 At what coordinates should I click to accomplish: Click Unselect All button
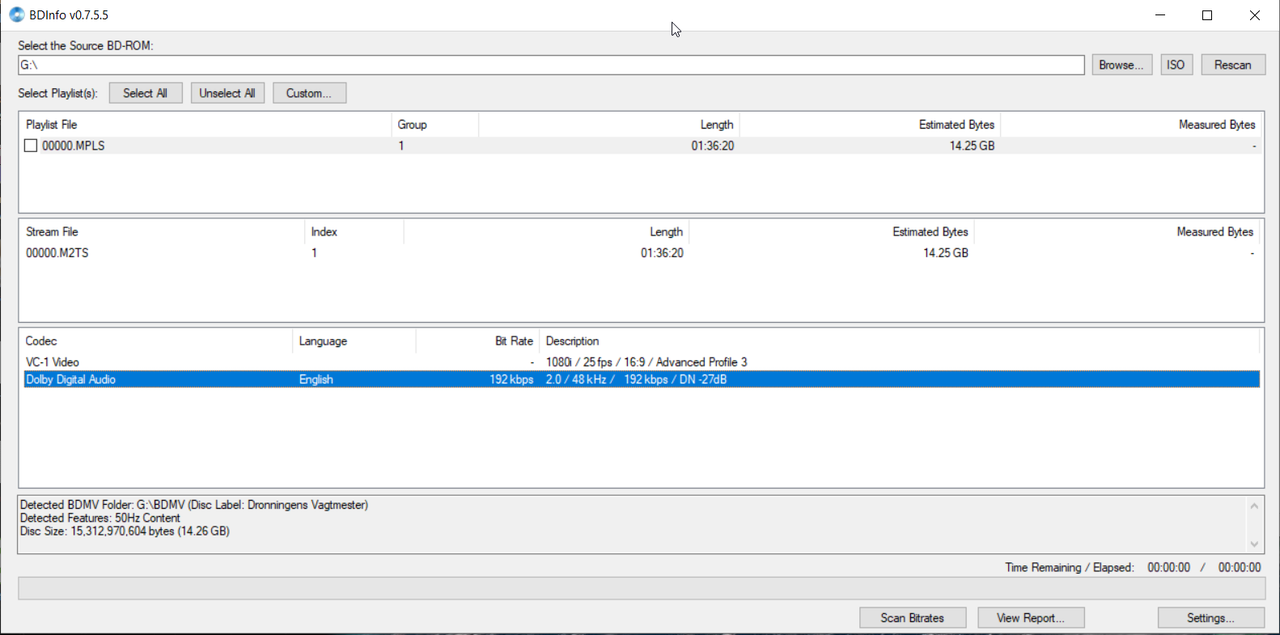click(x=227, y=93)
